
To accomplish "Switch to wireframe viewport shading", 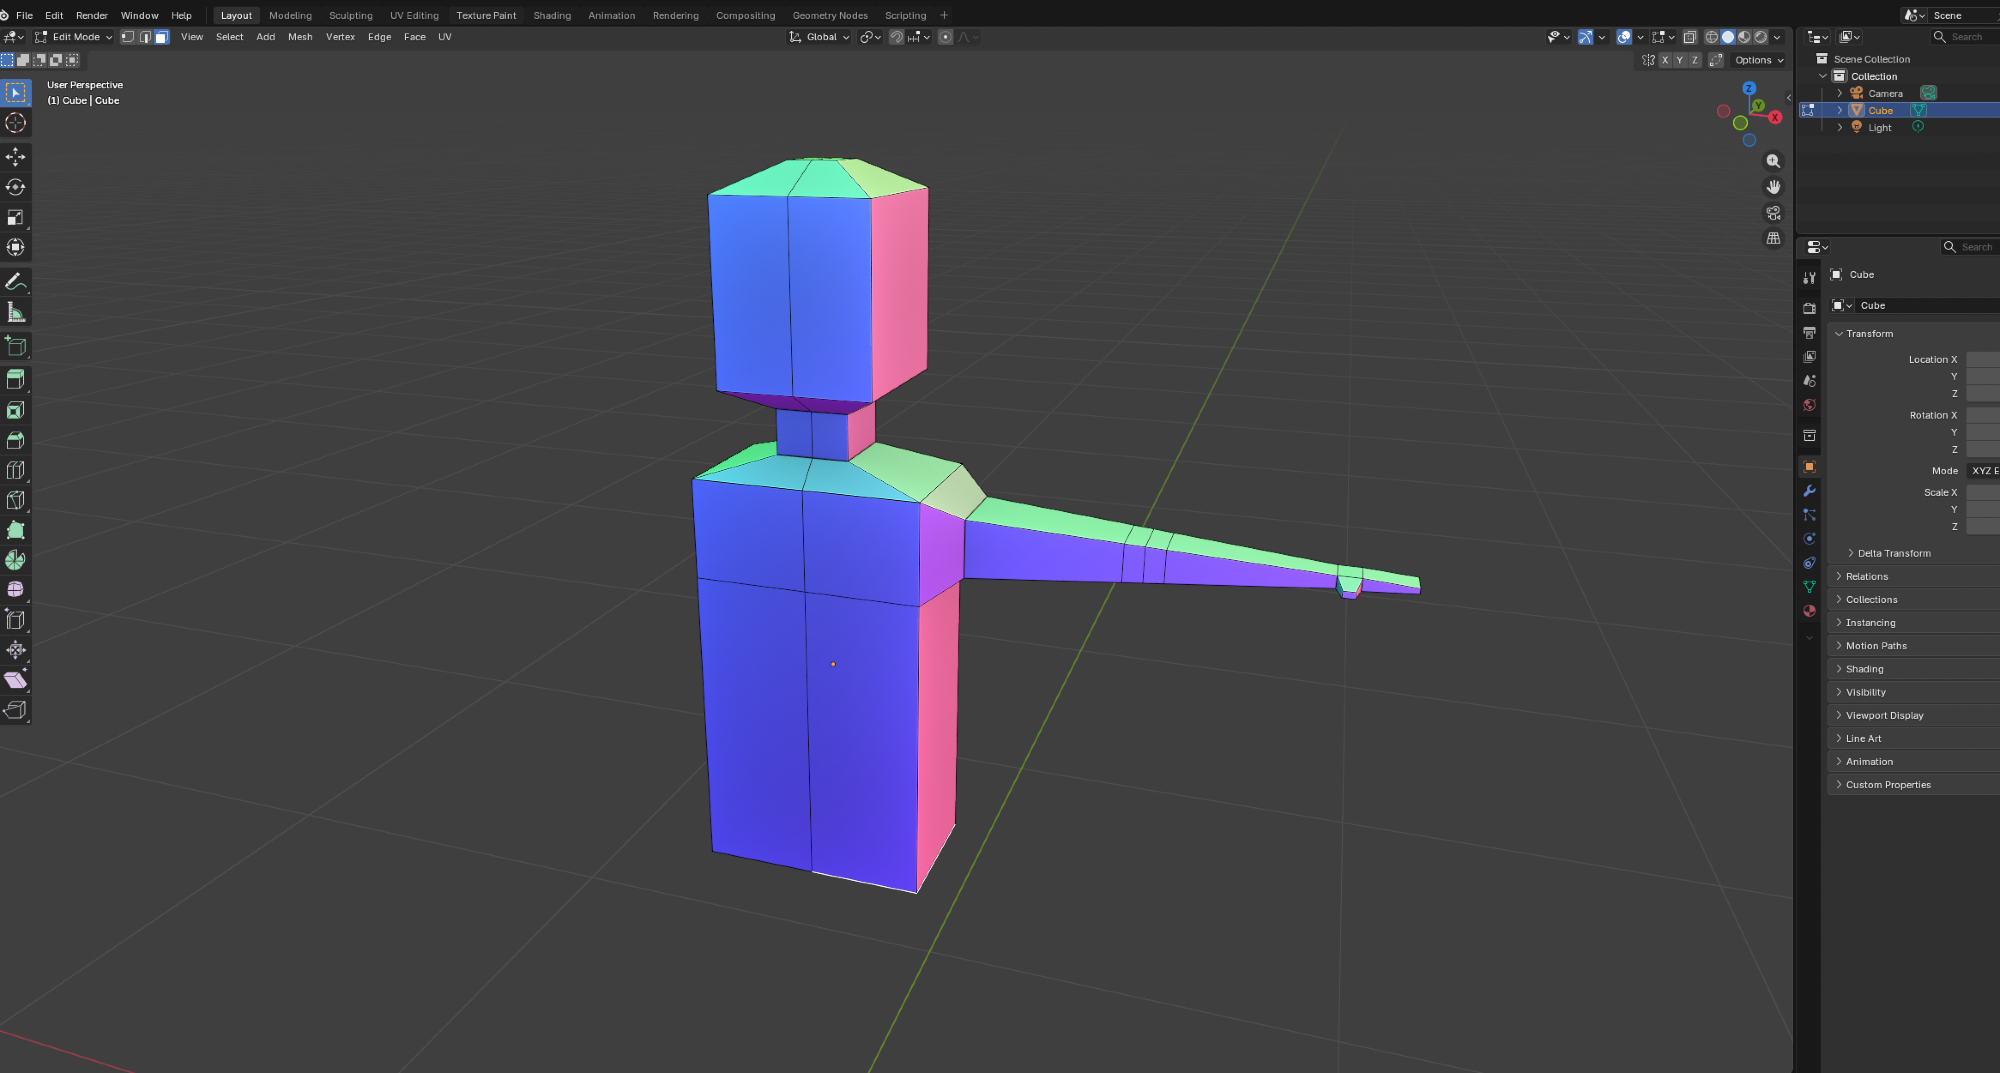I will (x=1712, y=37).
